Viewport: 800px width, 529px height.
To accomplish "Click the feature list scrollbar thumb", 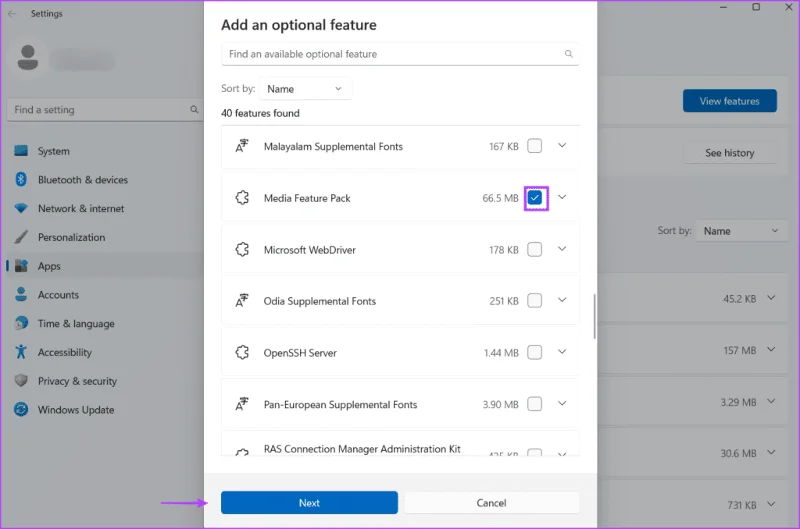I will (594, 316).
